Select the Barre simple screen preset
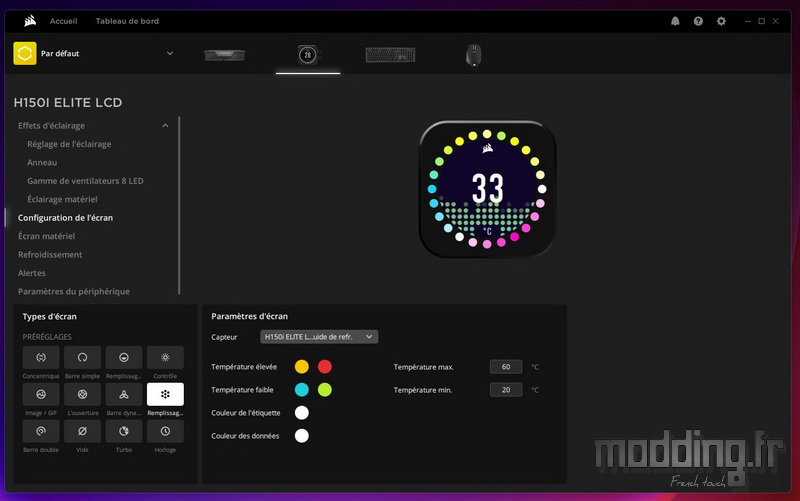 (x=82, y=358)
